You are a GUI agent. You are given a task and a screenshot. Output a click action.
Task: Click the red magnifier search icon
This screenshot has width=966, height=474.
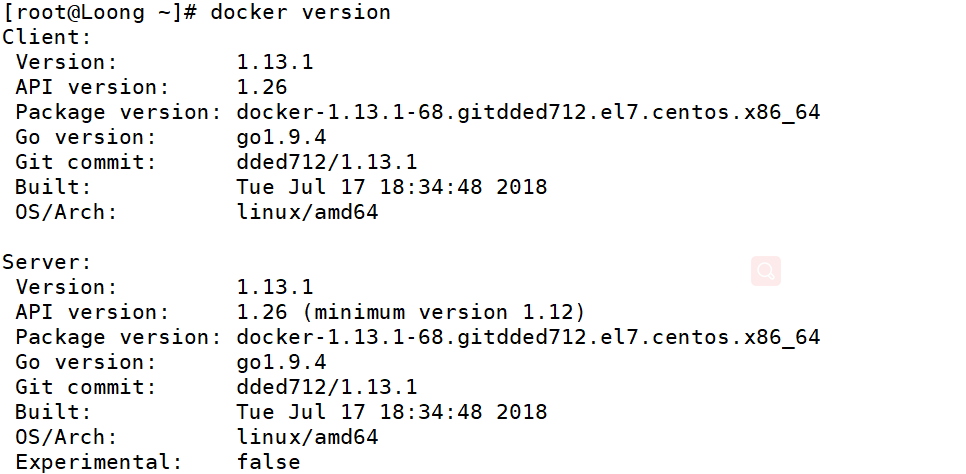pyautogui.click(x=766, y=270)
